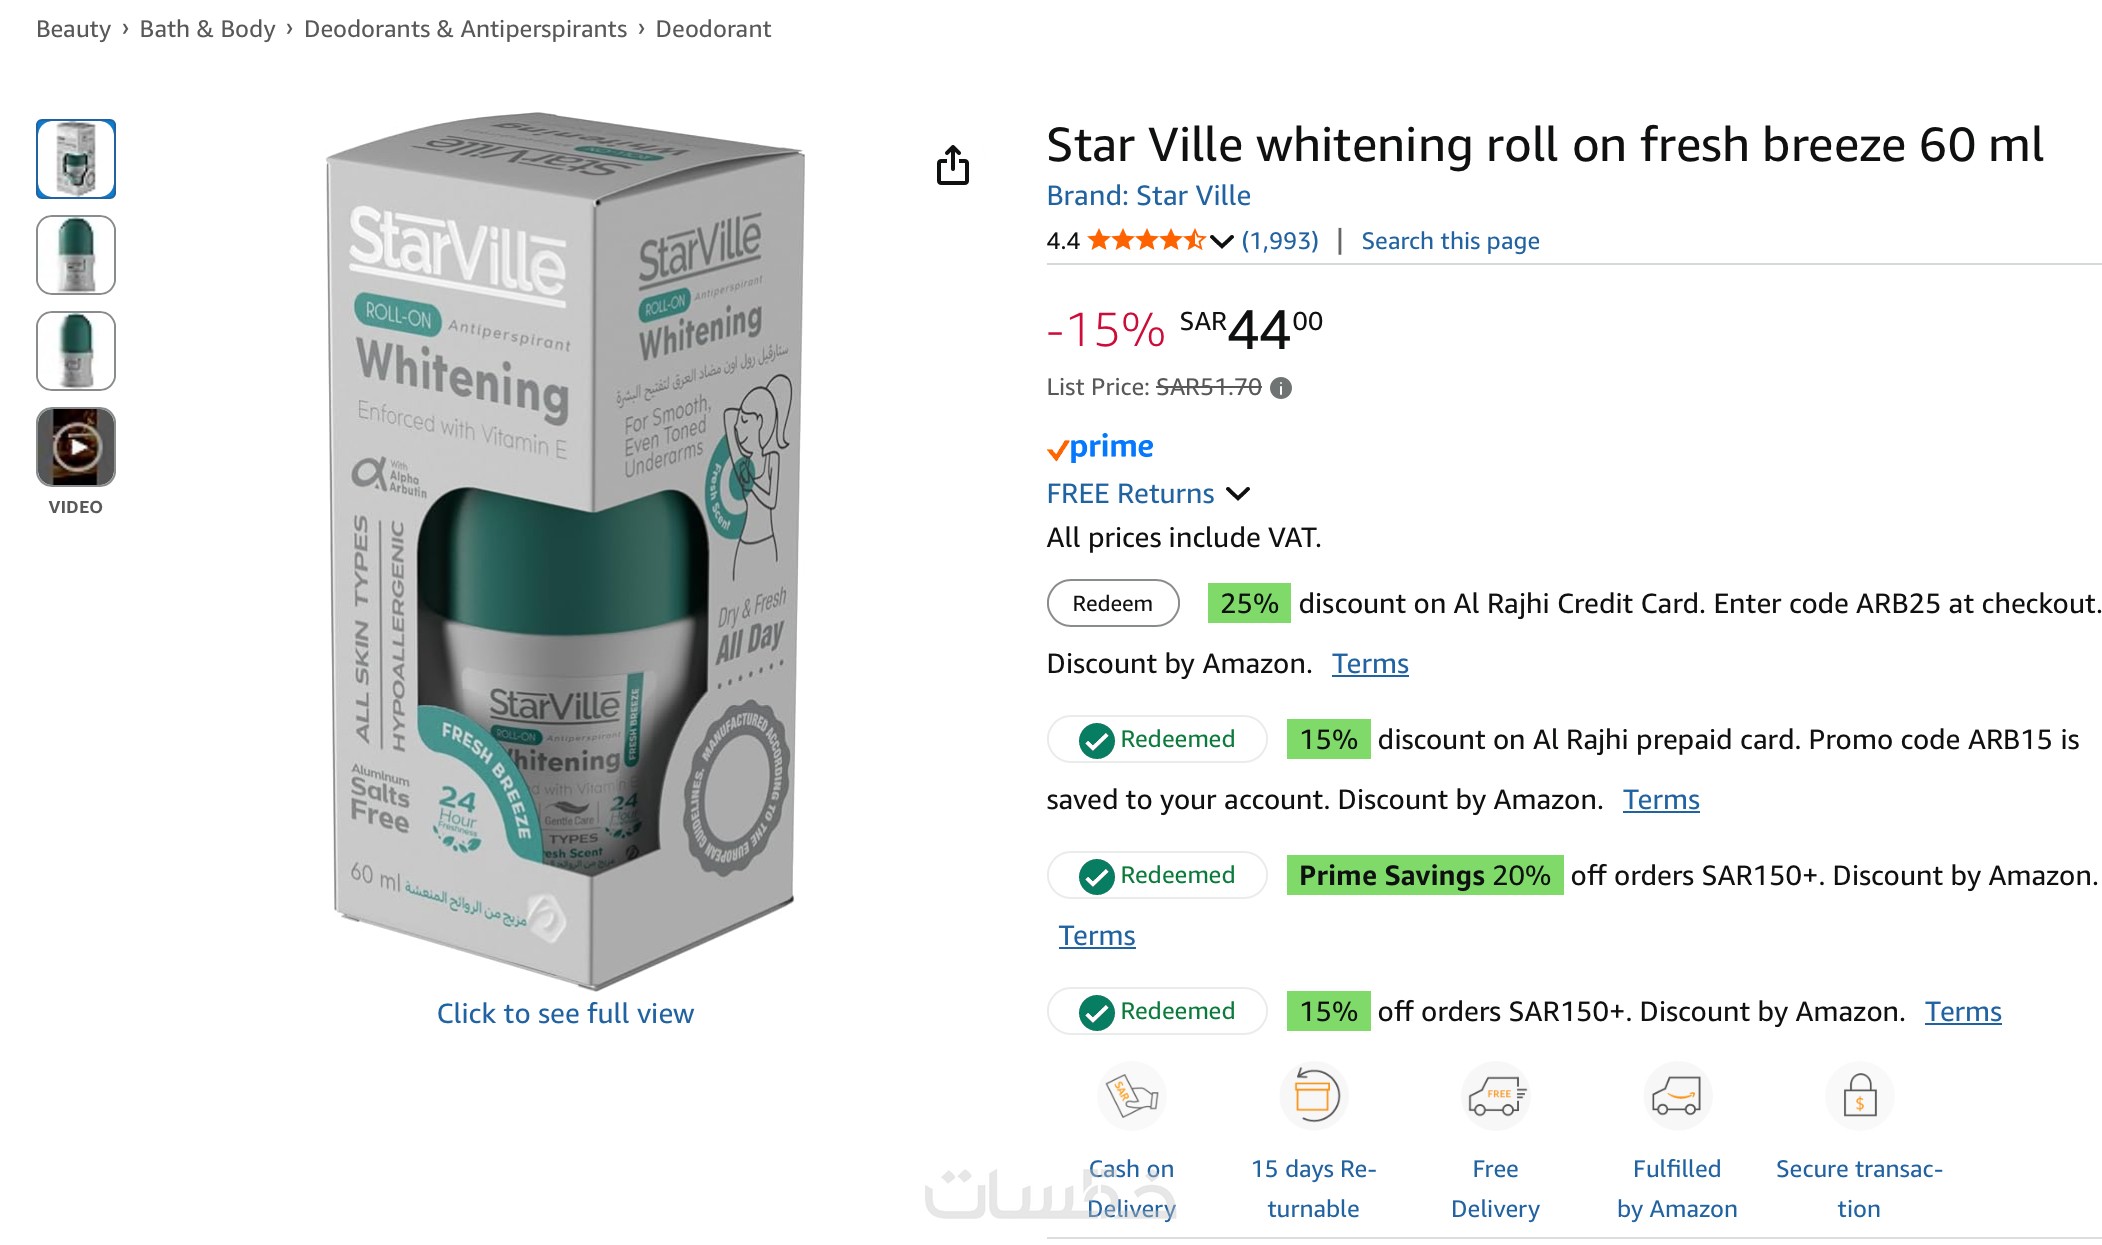Select the second product image thumbnail
Screen dimensions: 2102x1245
tap(76, 255)
